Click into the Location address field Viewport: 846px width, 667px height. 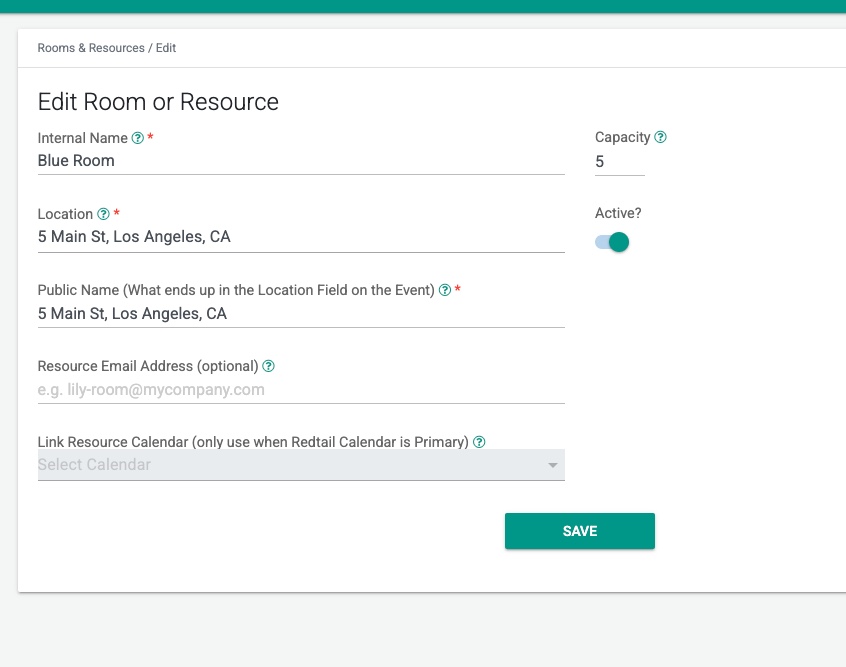(x=300, y=237)
